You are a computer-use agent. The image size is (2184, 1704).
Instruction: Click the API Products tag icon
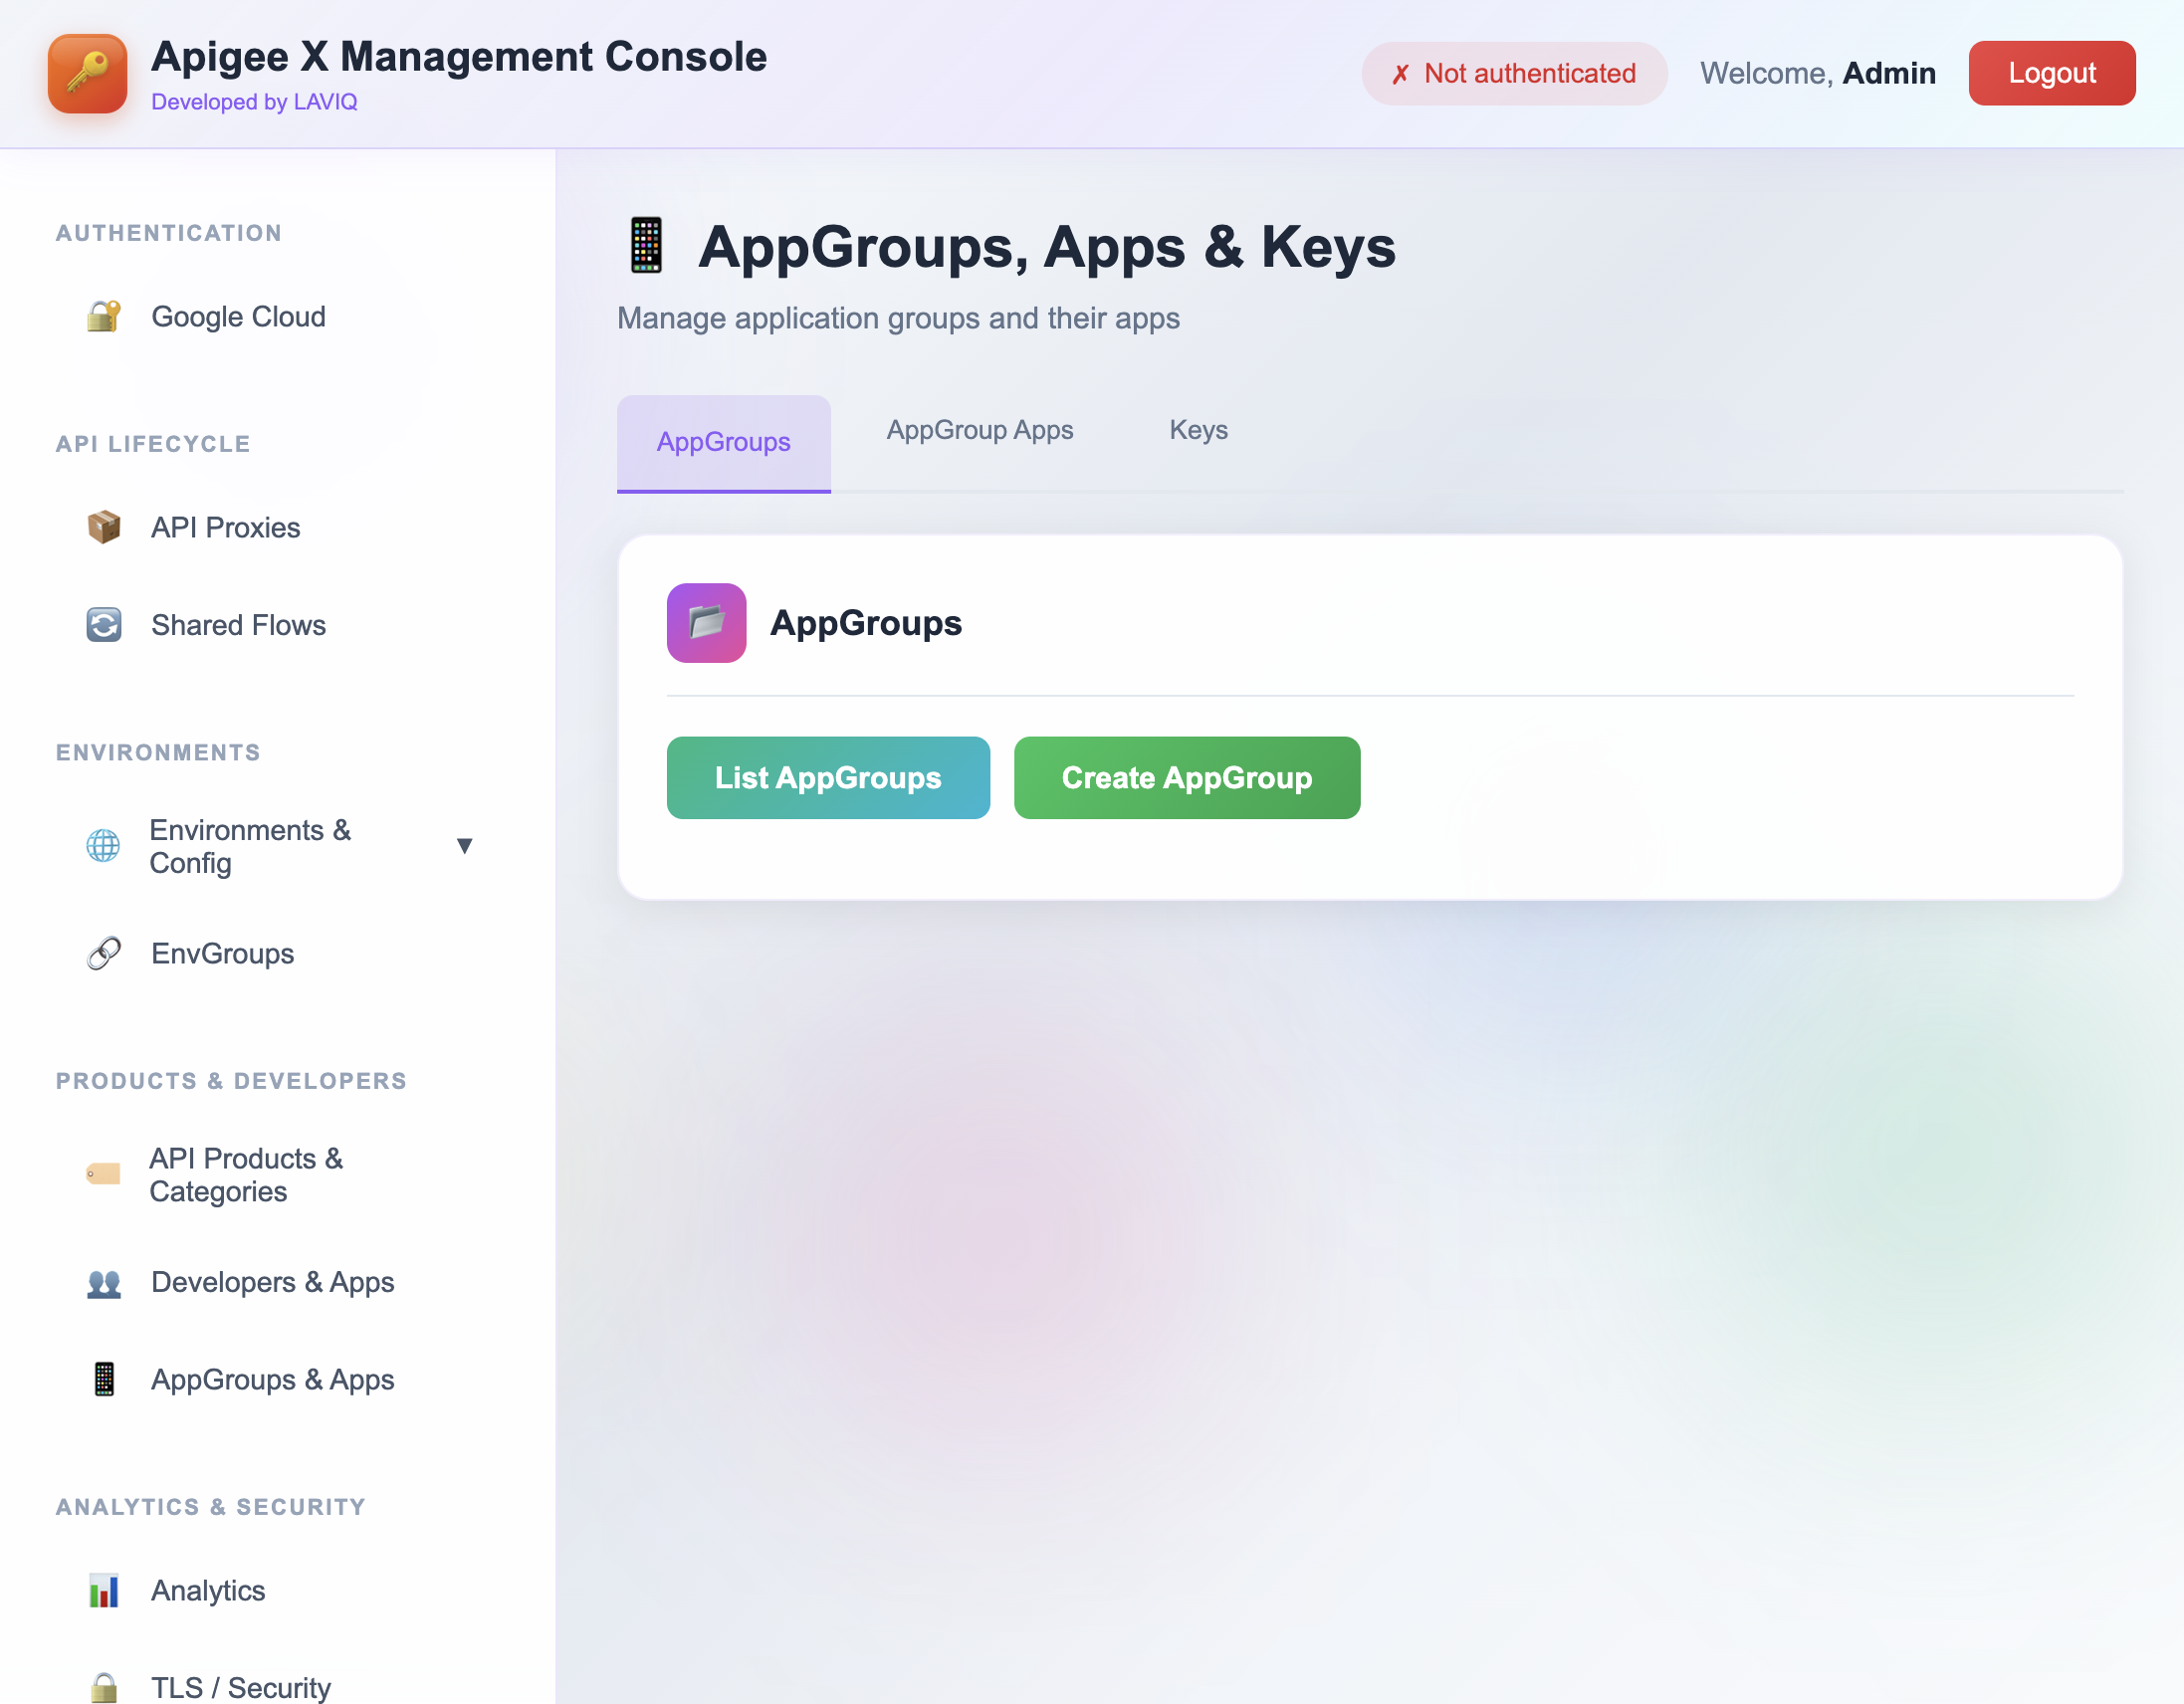pyautogui.click(x=104, y=1174)
